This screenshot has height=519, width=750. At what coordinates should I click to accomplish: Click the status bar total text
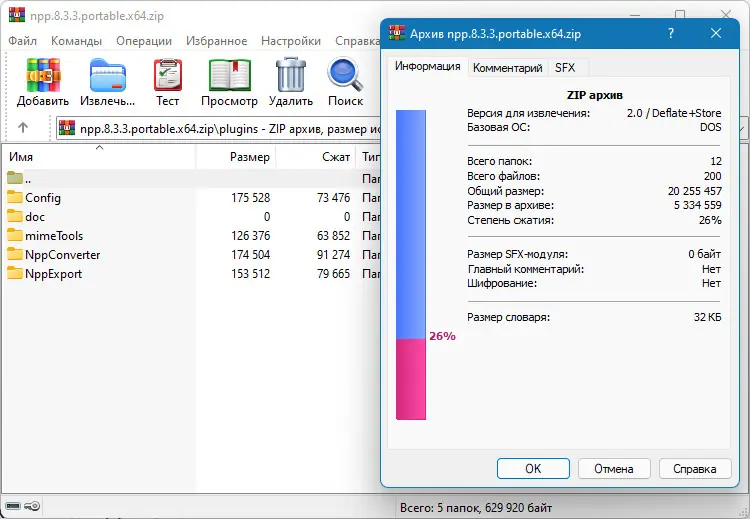tap(476, 508)
